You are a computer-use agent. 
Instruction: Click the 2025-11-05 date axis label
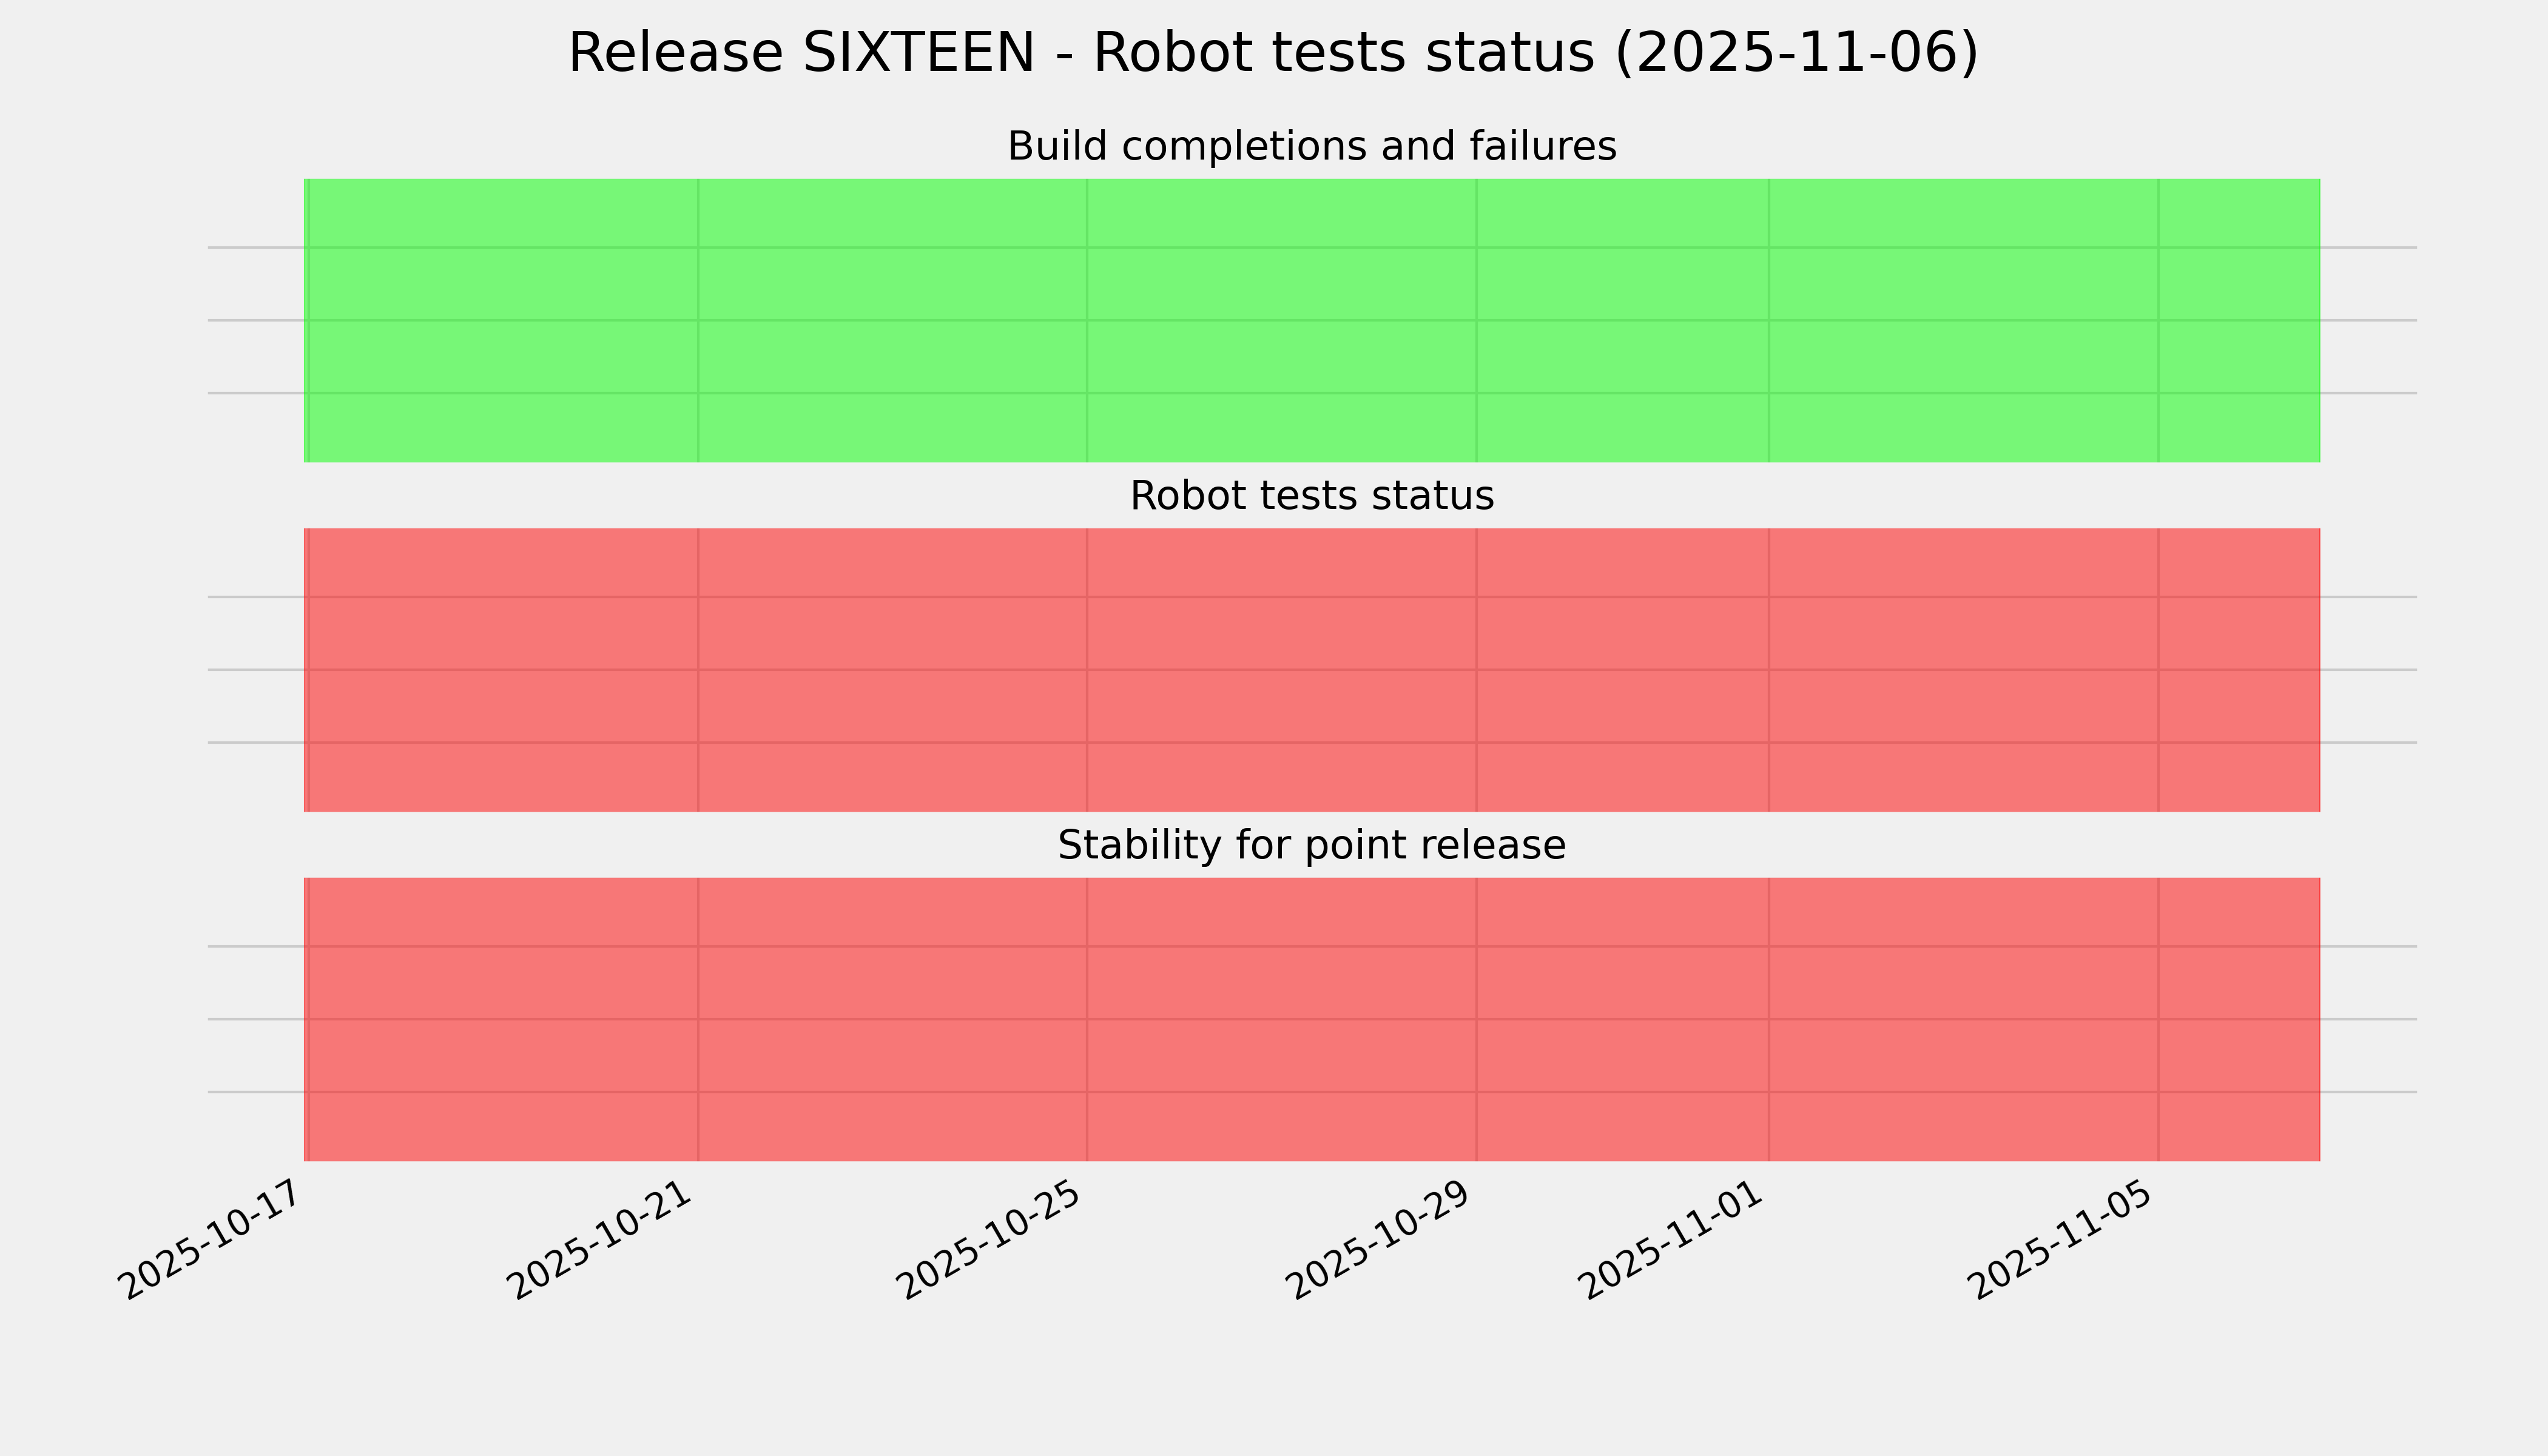click(x=2061, y=1242)
